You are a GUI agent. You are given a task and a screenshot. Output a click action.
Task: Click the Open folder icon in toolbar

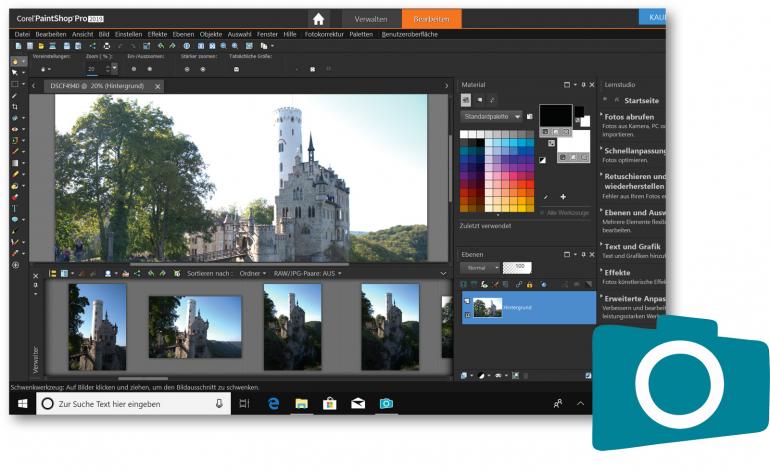pyautogui.click(x=41, y=46)
